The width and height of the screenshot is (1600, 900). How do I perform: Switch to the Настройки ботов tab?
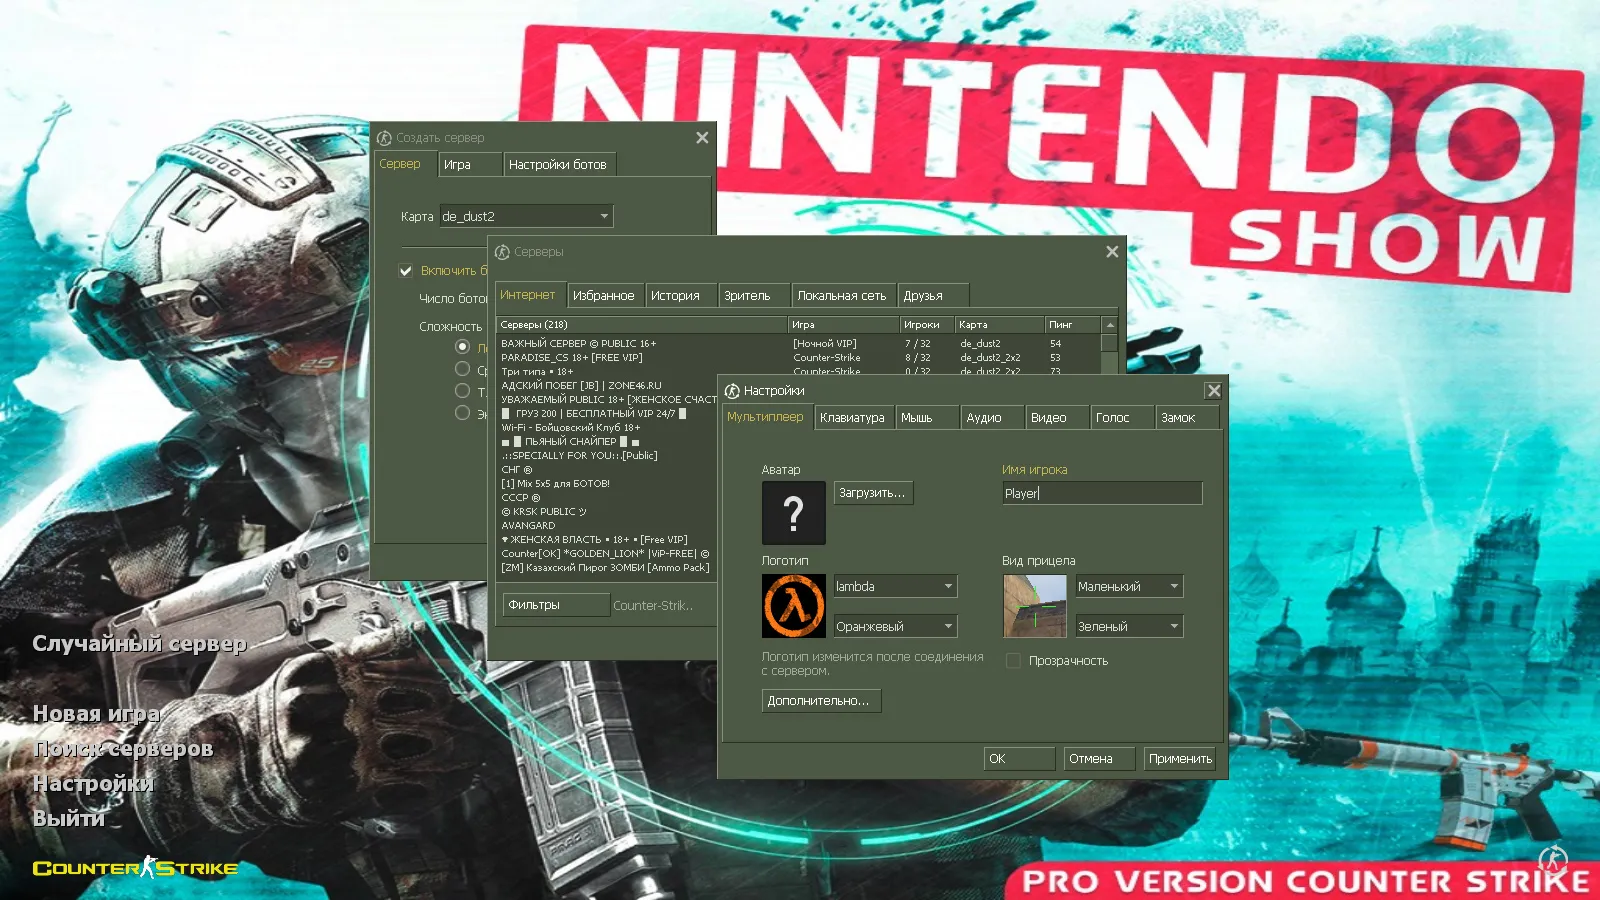(x=561, y=164)
